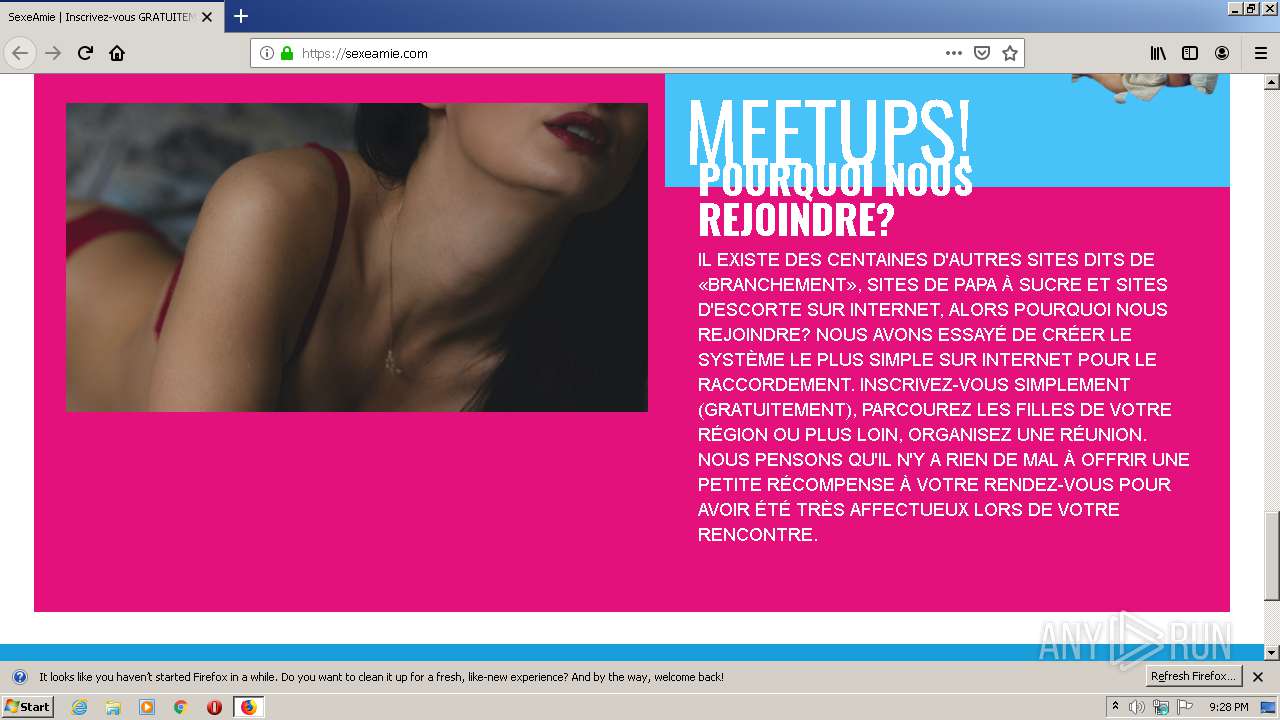Open the Action Center flag icon
The height and width of the screenshot is (720, 1280).
[1185, 707]
